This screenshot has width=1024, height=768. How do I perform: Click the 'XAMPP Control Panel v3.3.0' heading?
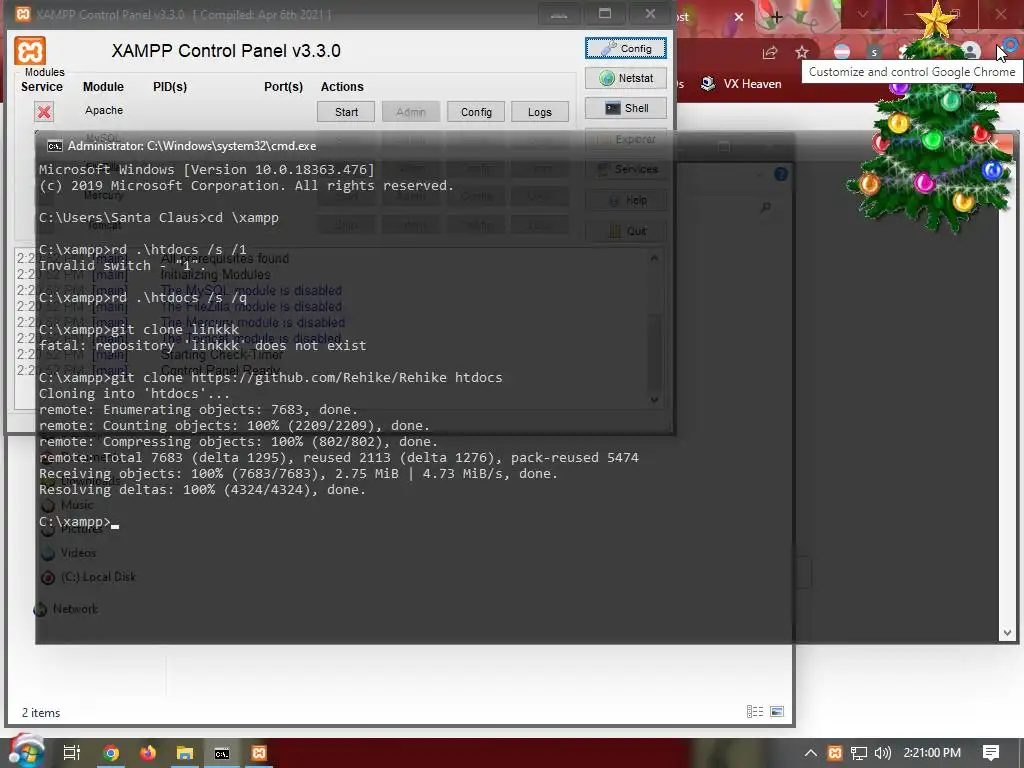click(226, 51)
